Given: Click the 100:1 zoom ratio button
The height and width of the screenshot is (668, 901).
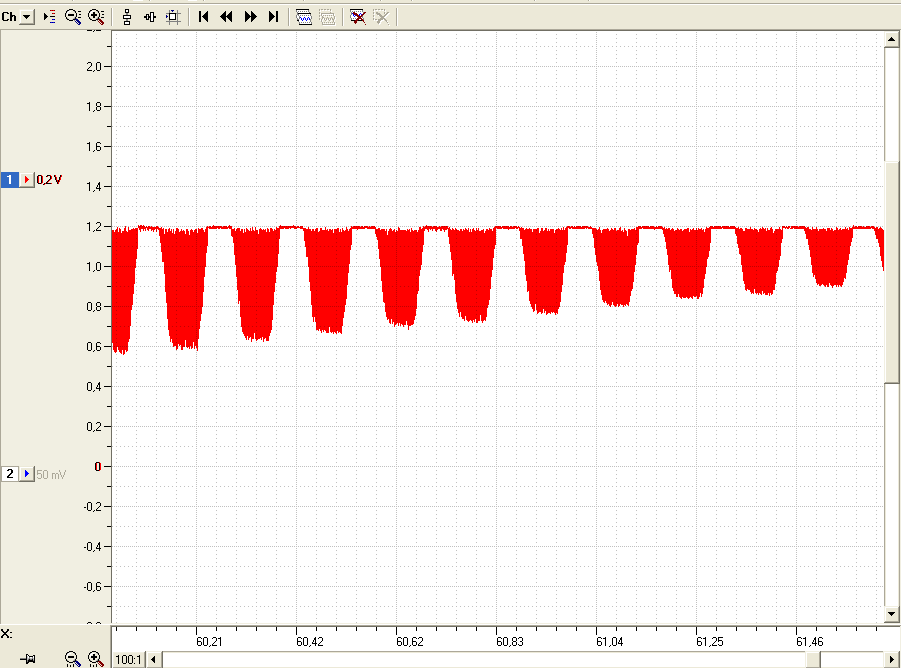Looking at the screenshot, I should 128,659.
